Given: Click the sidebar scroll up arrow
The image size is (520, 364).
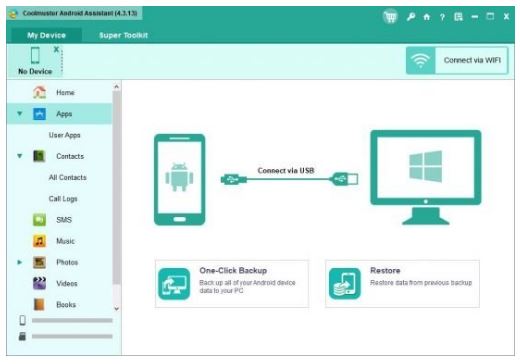Looking at the screenshot, I should click(116, 87).
